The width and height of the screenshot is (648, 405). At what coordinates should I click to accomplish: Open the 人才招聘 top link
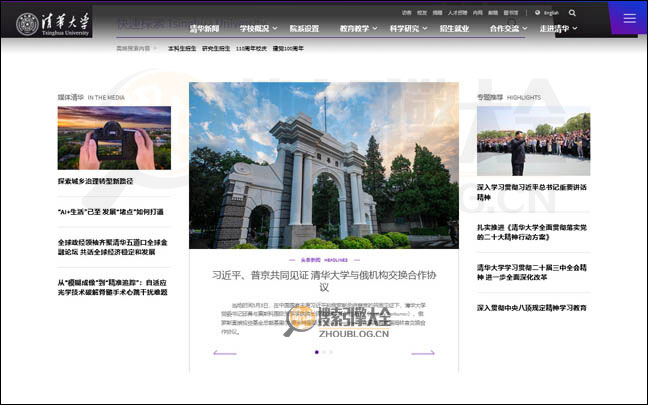(x=457, y=13)
